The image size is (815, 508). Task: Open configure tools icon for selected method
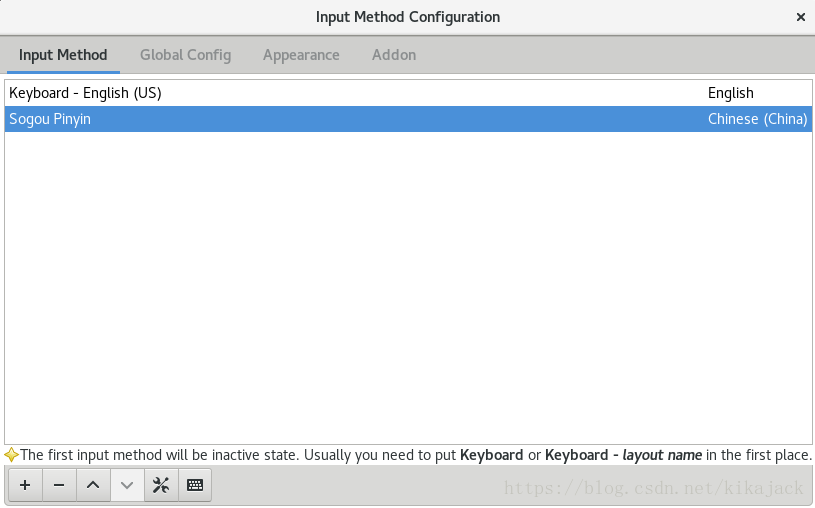[x=161, y=485]
